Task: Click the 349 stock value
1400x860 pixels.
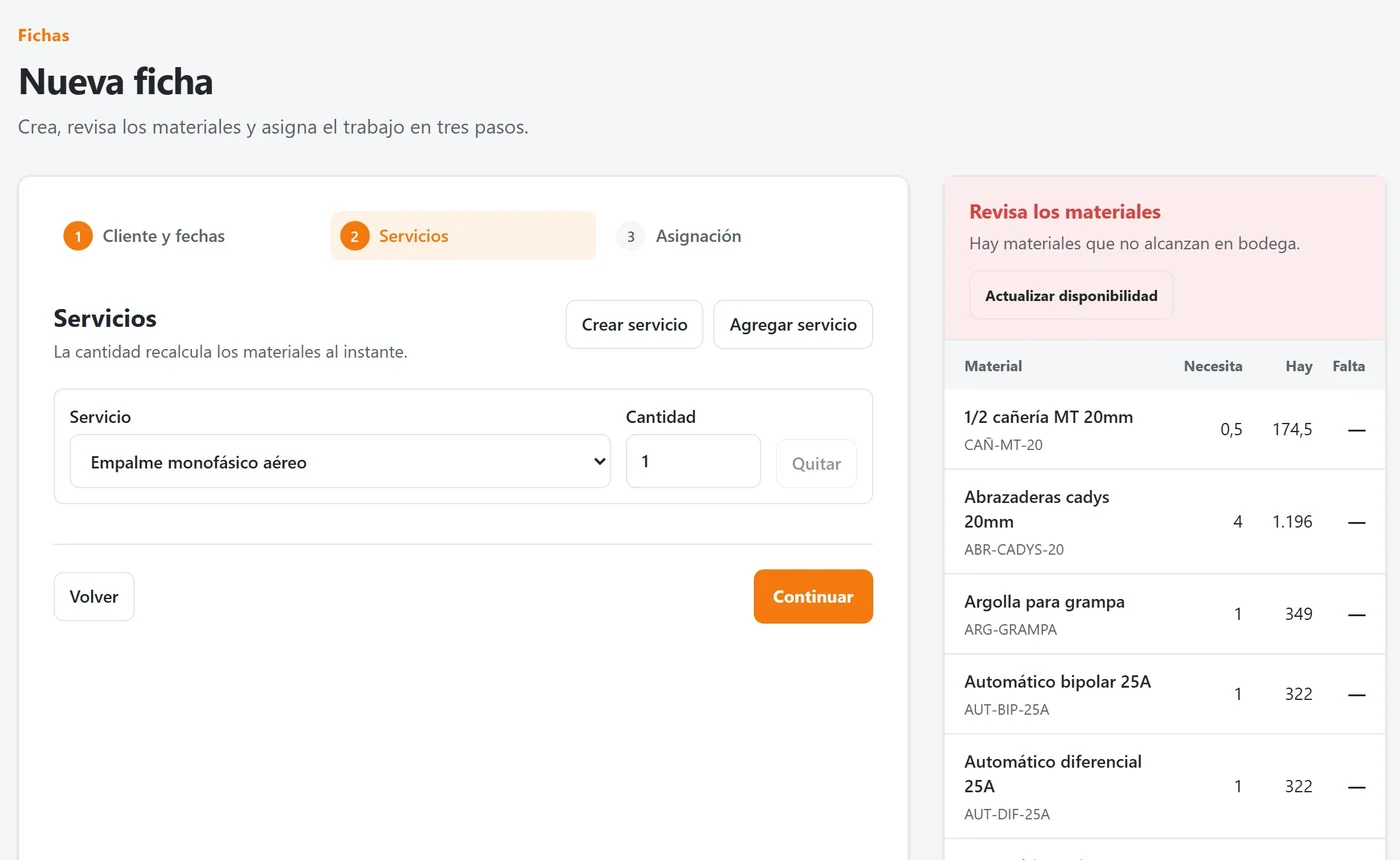Action: click(1299, 614)
